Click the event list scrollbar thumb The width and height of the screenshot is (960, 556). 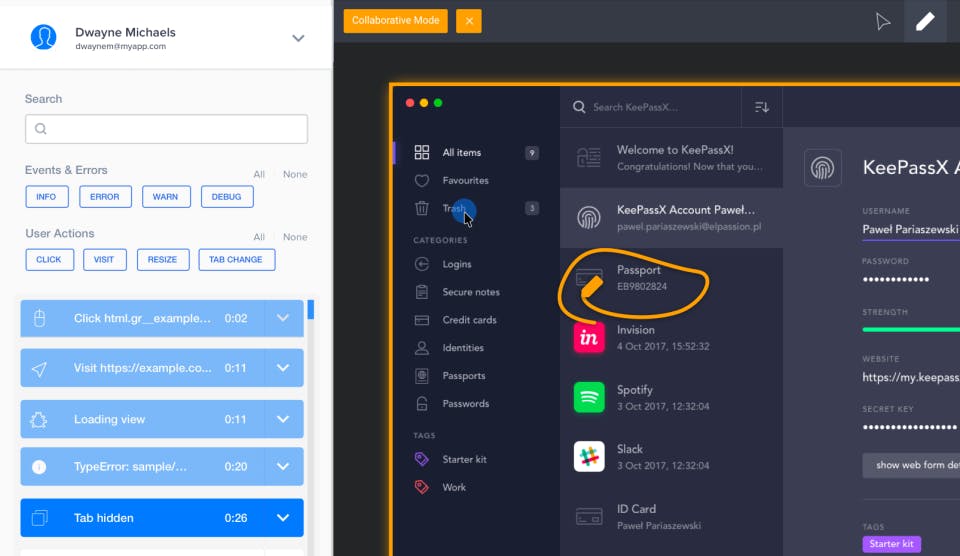point(311,310)
